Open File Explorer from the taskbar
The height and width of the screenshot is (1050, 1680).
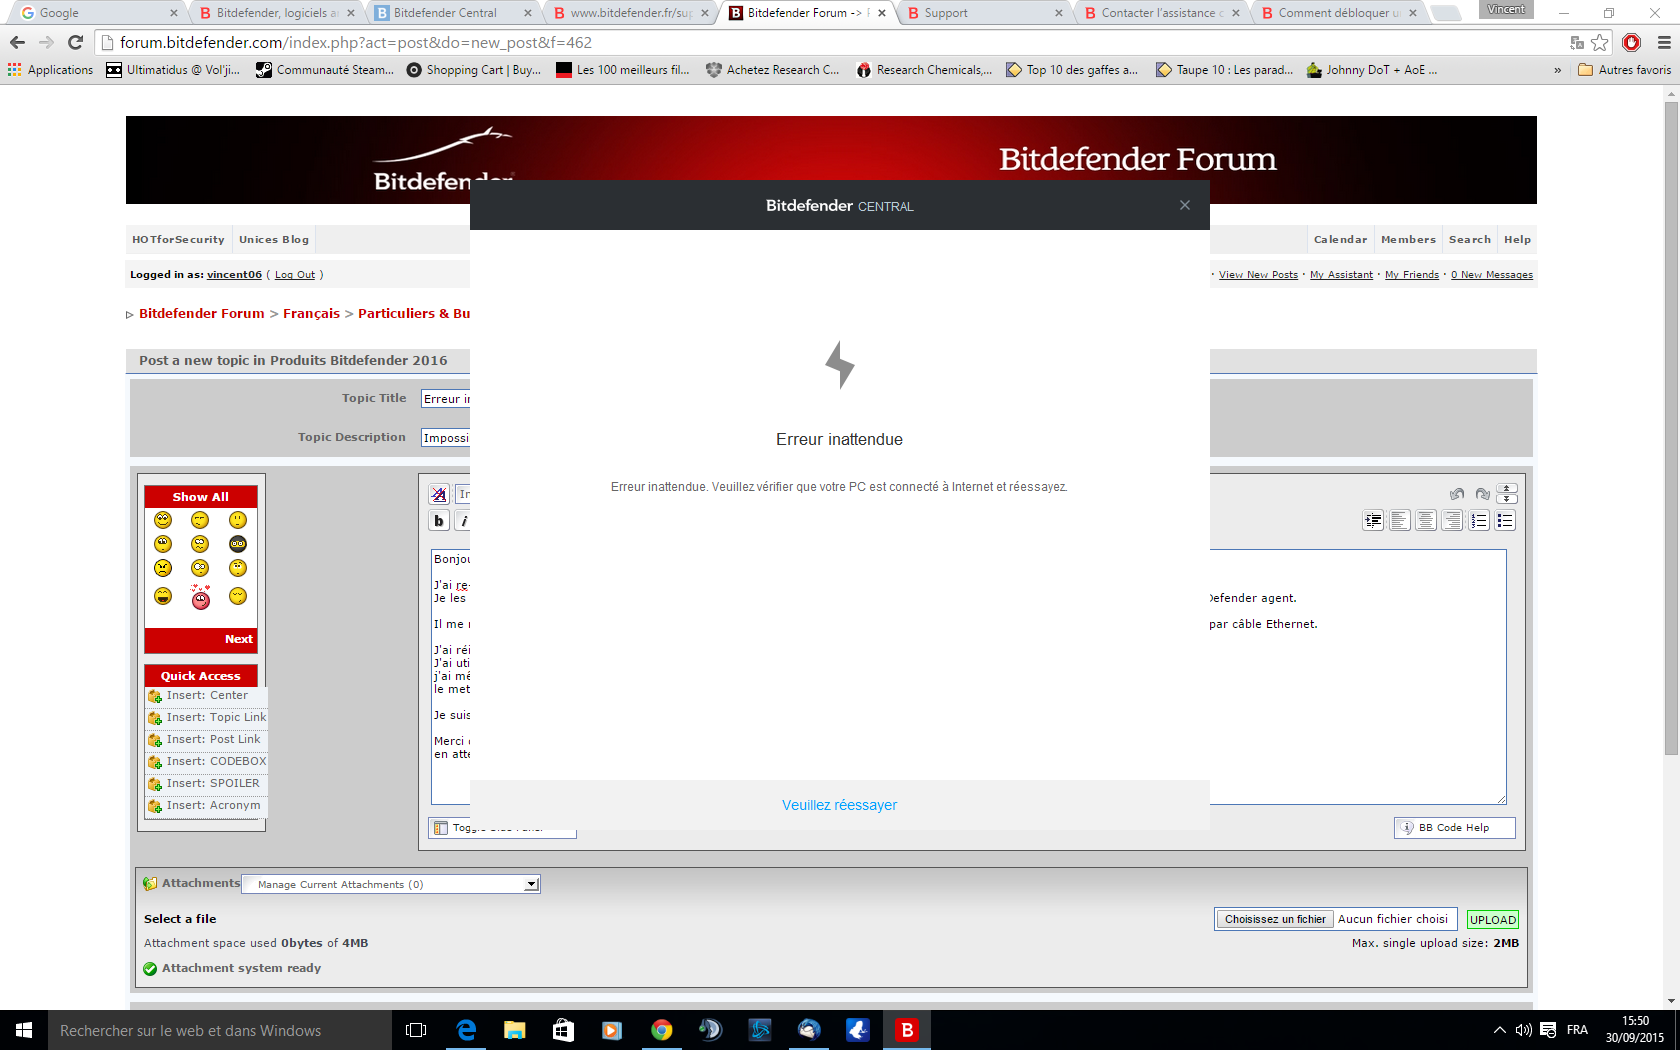[x=514, y=1030]
